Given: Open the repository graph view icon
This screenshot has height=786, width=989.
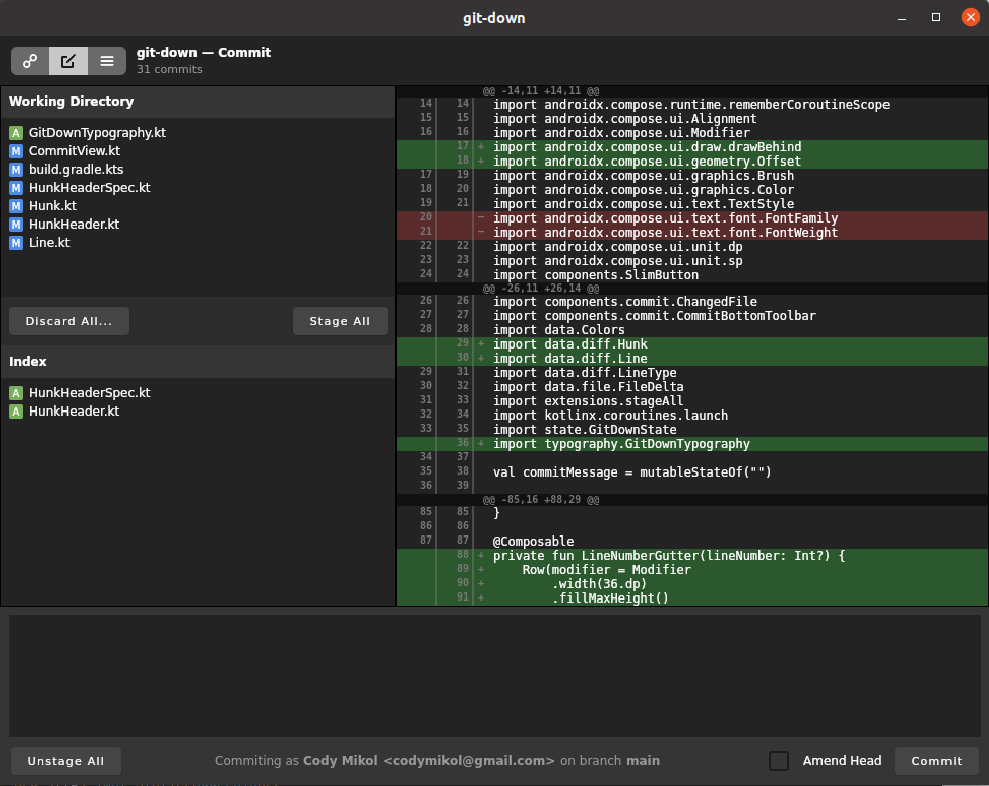Looking at the screenshot, I should pyautogui.click(x=30, y=61).
